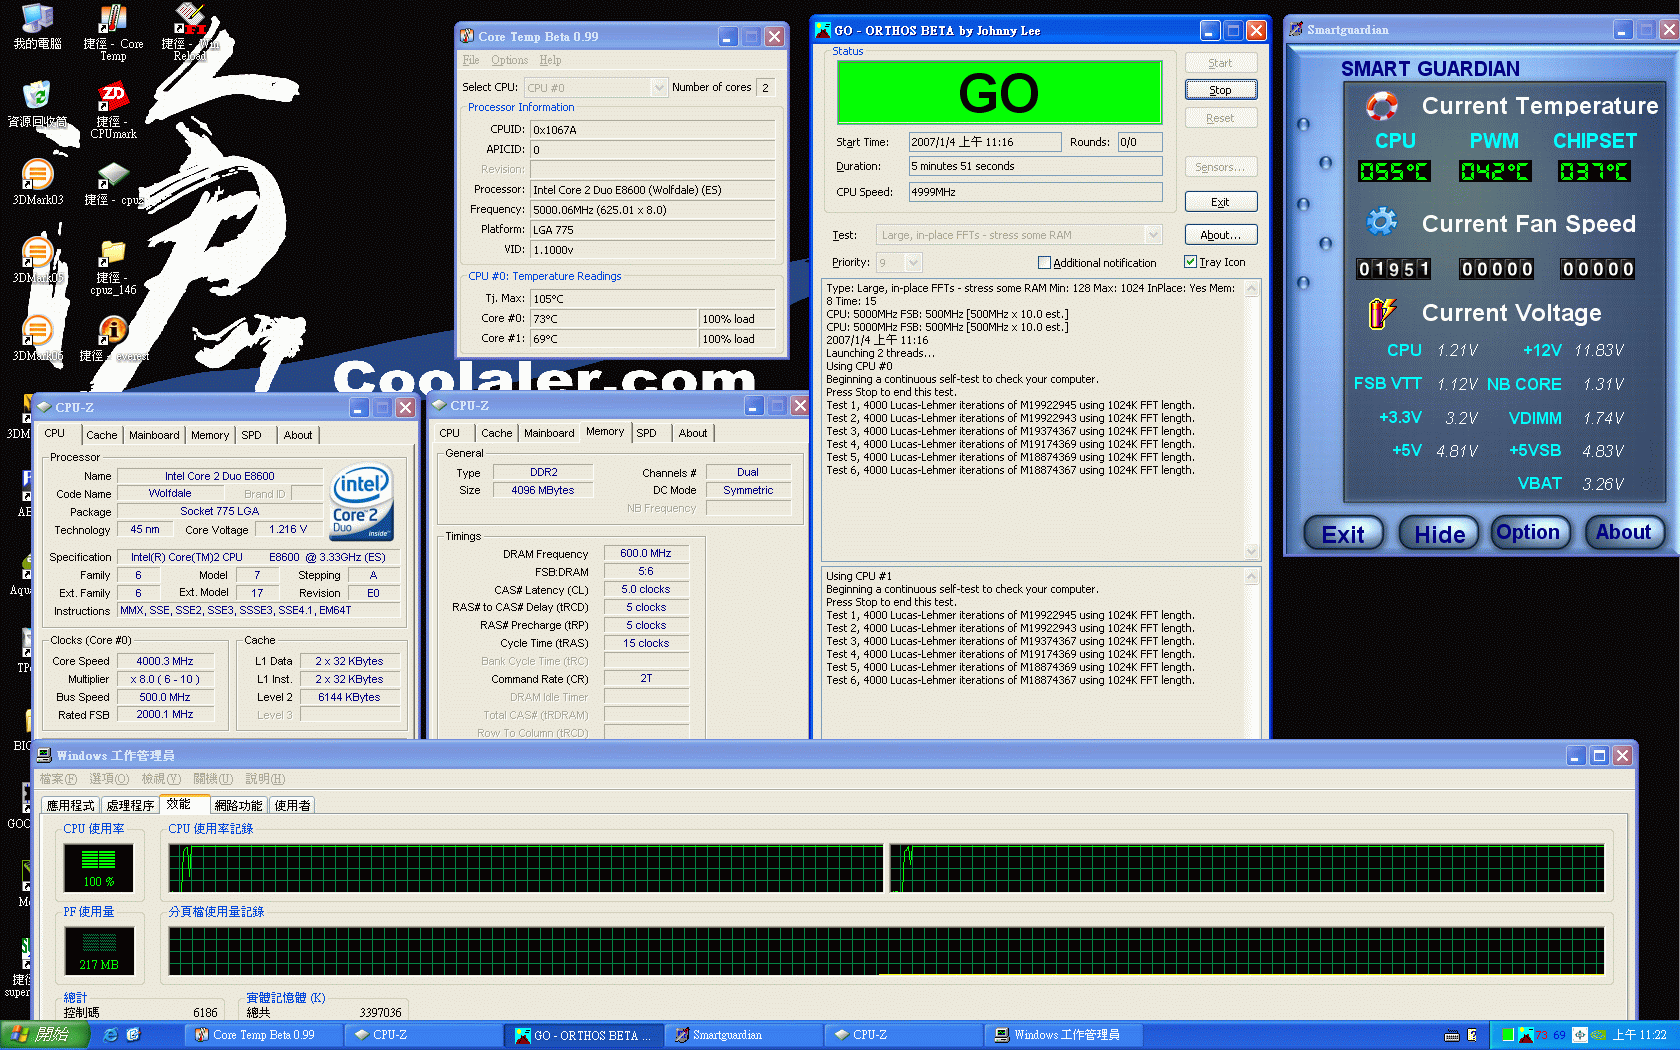1680x1050 pixels.
Task: Click the Exit button in ORTHOS
Action: pos(1220,202)
